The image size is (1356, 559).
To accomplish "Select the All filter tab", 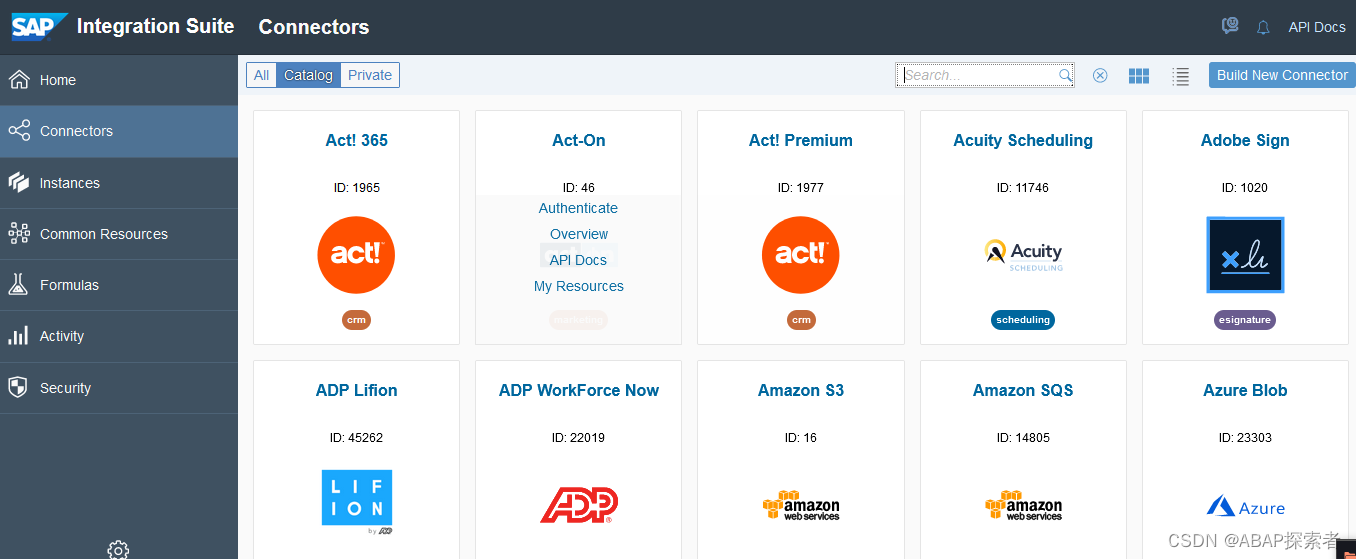I will coord(261,75).
